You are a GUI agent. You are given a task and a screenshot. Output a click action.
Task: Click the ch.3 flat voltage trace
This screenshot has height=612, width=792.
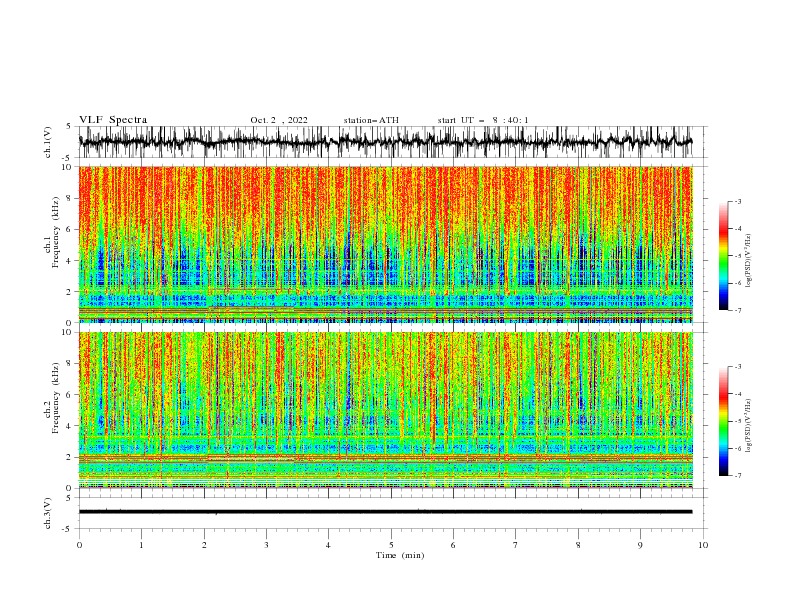click(x=385, y=512)
